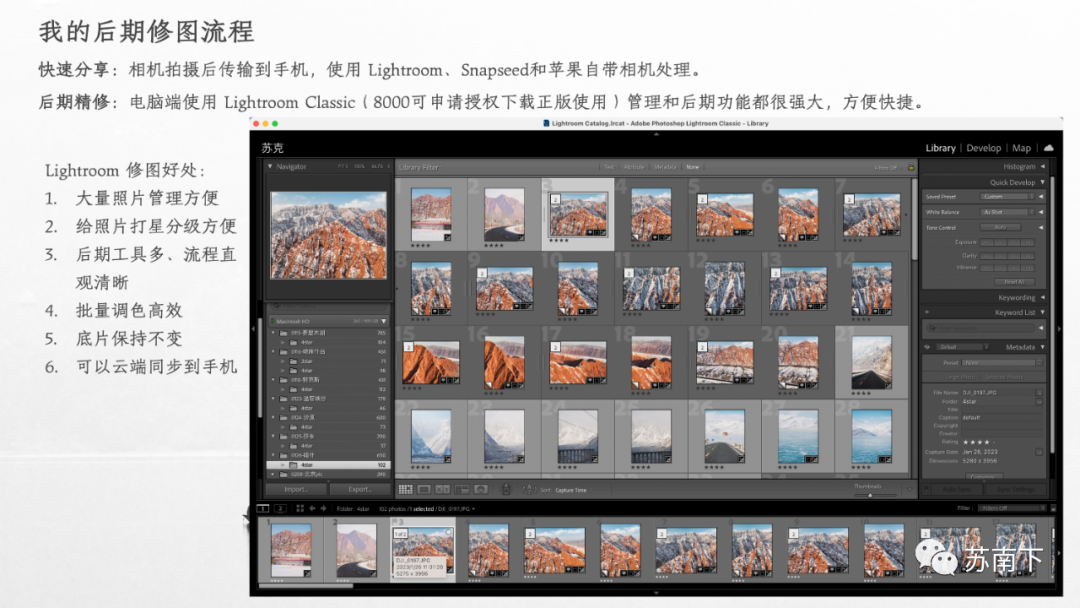Toggle the eye icon beside Metadata Default
The image size is (1080, 608).
pos(927,347)
